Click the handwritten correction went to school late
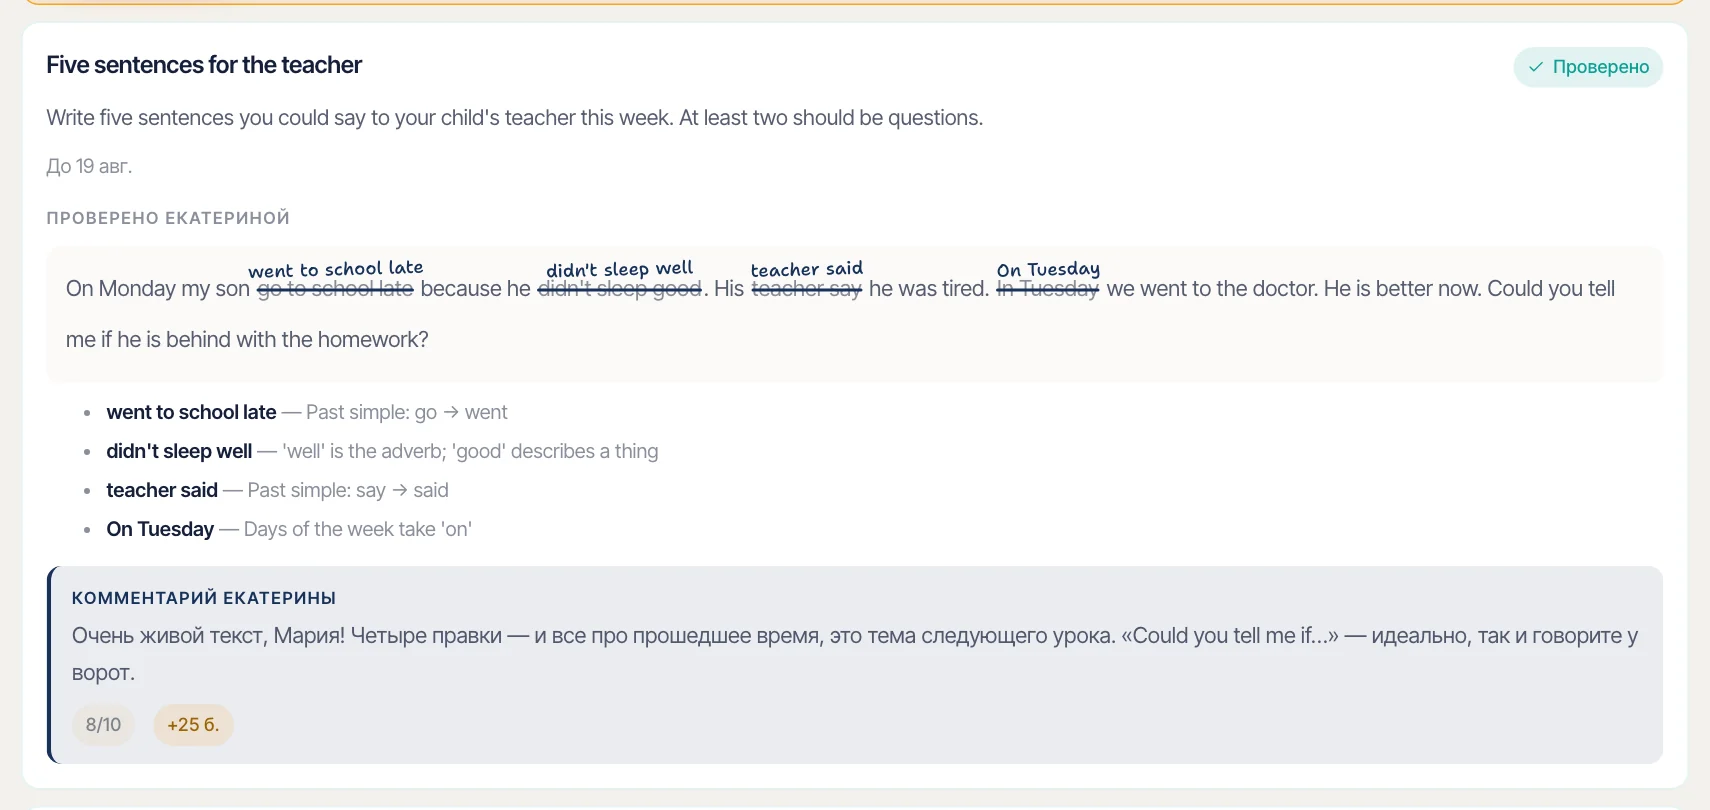This screenshot has height=810, width=1710. click(336, 269)
